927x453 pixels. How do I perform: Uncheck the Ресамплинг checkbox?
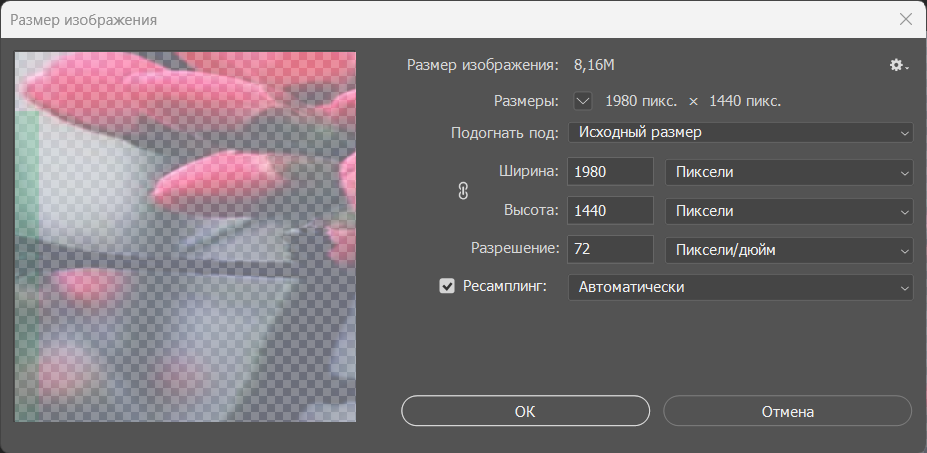(x=447, y=287)
